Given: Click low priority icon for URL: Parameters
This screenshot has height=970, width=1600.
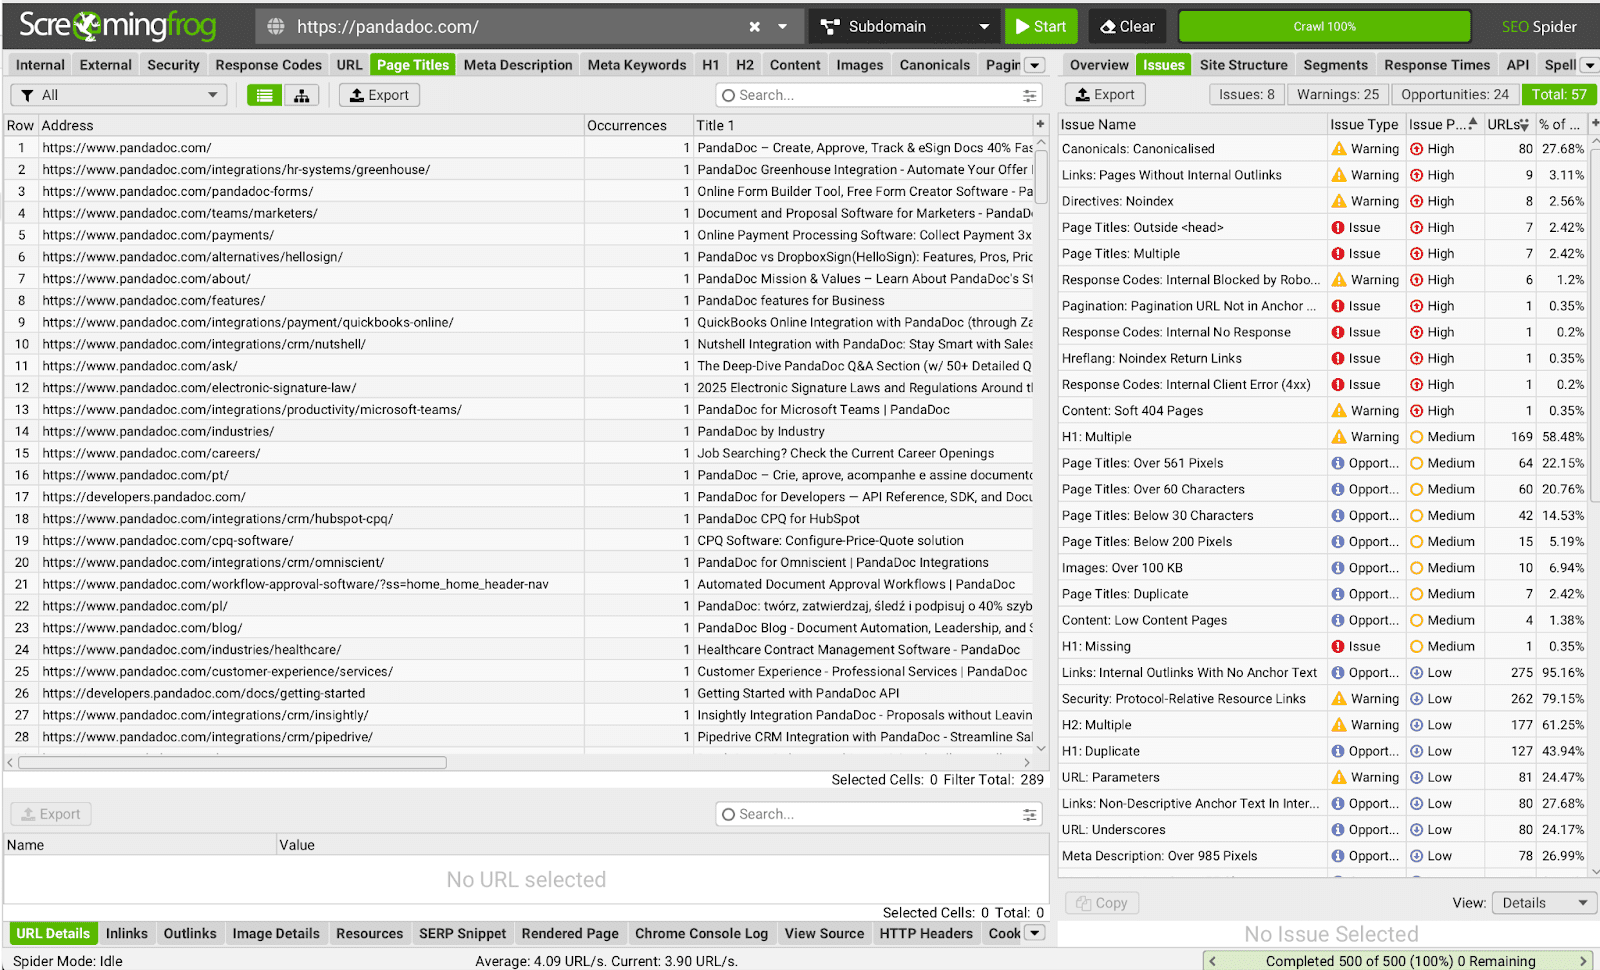Looking at the screenshot, I should pyautogui.click(x=1416, y=777).
